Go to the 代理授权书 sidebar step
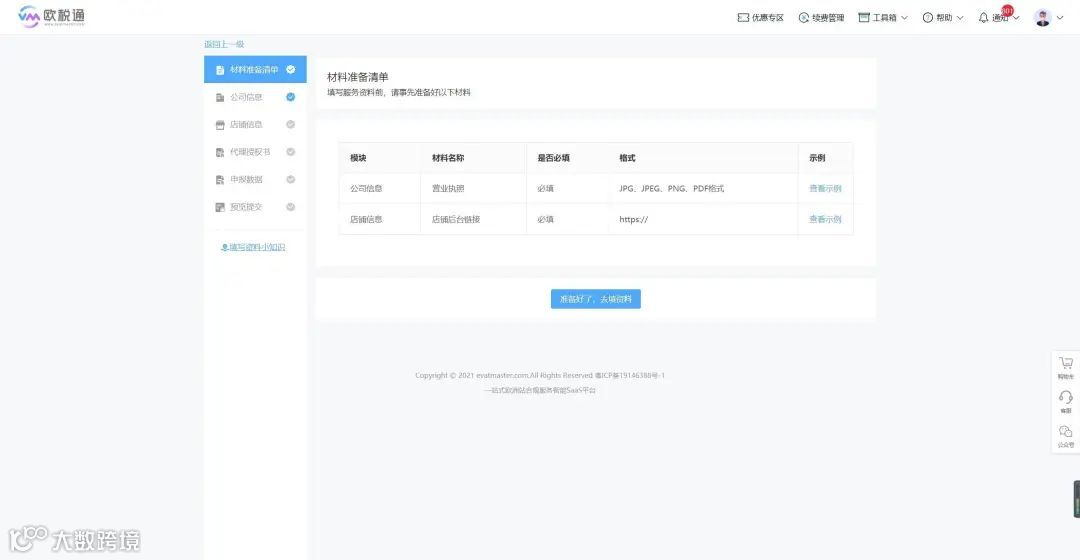This screenshot has width=1080, height=560. point(255,152)
